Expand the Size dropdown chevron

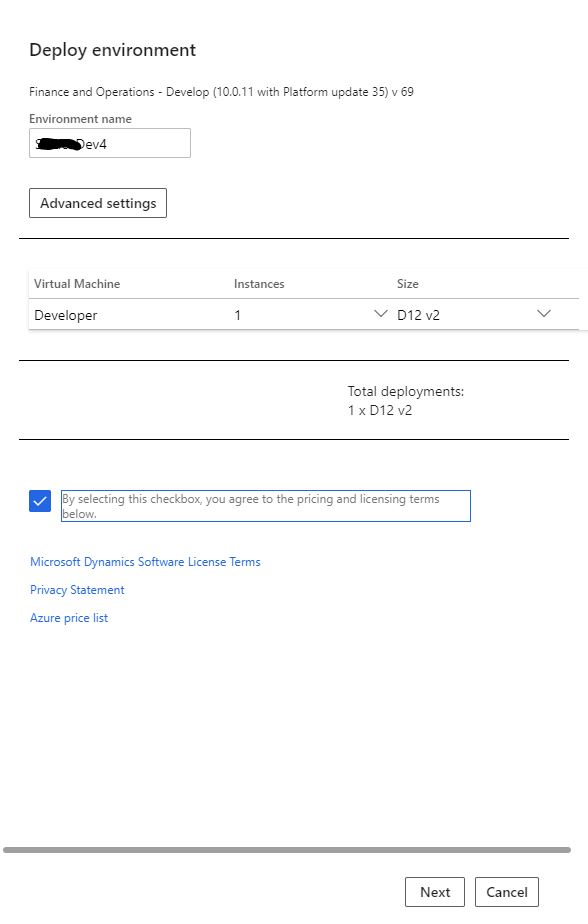(x=544, y=314)
